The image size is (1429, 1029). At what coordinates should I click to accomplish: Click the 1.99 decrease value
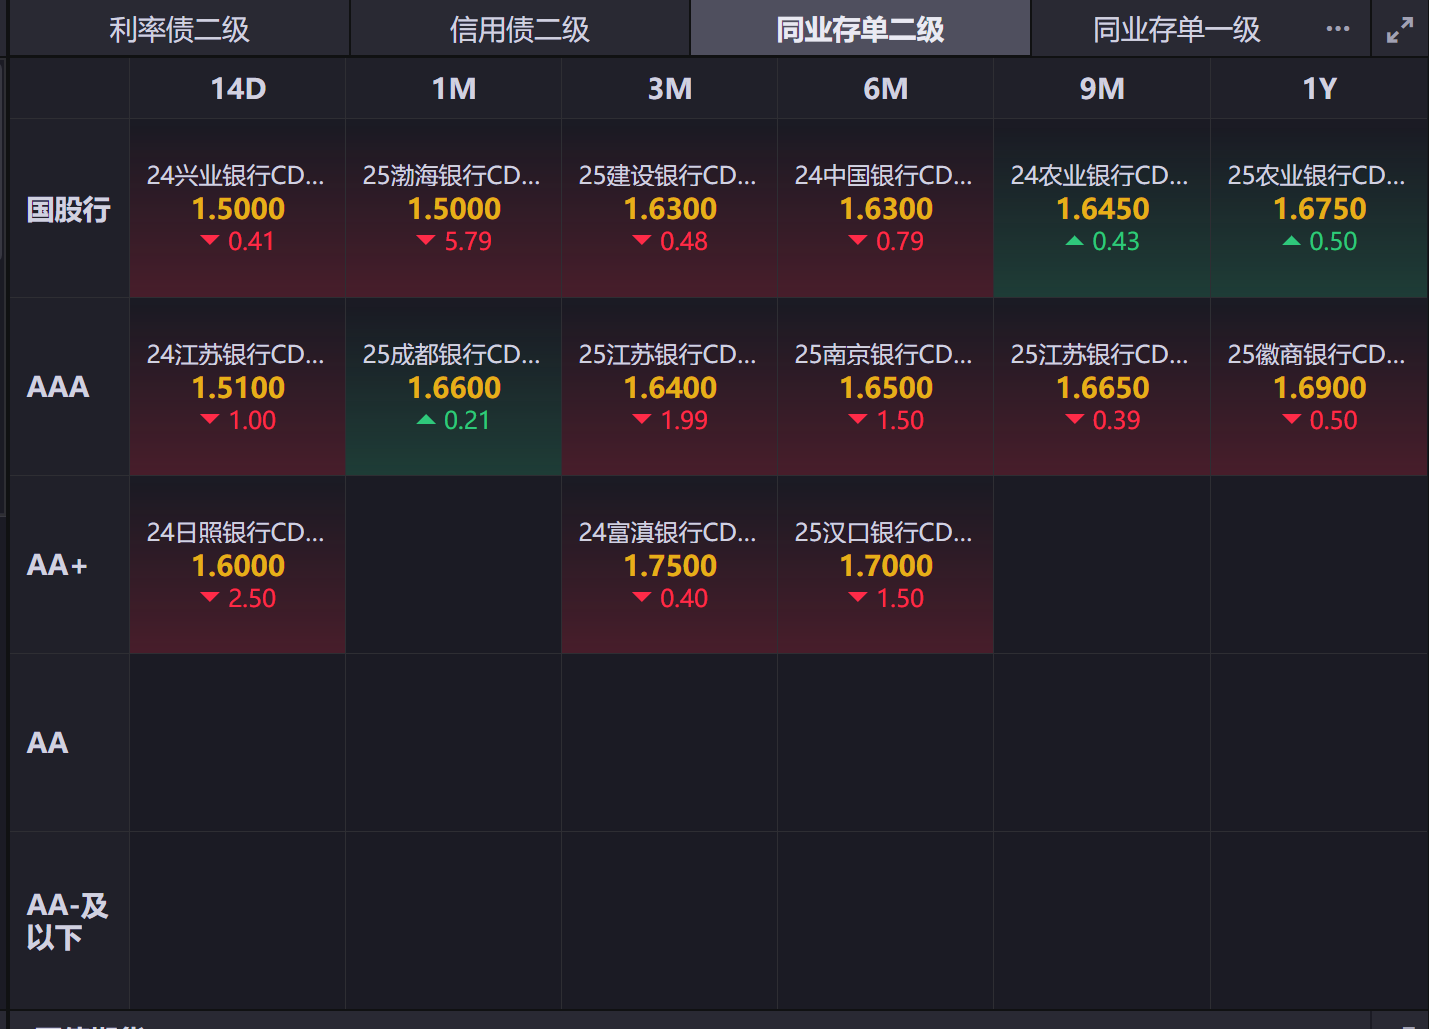tap(684, 420)
